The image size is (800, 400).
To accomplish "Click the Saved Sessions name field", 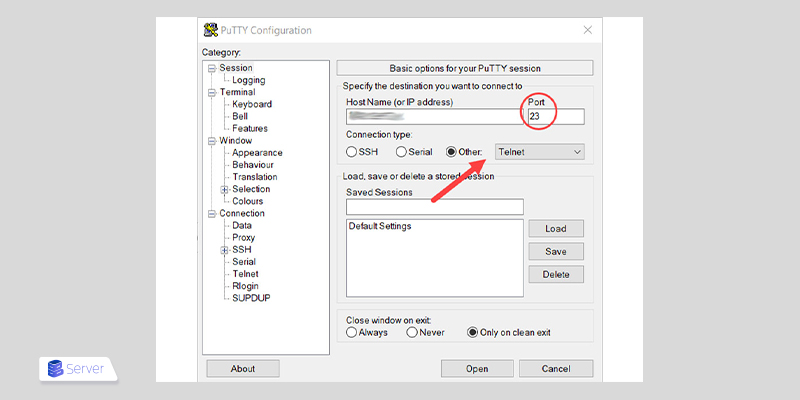I will click(435, 207).
